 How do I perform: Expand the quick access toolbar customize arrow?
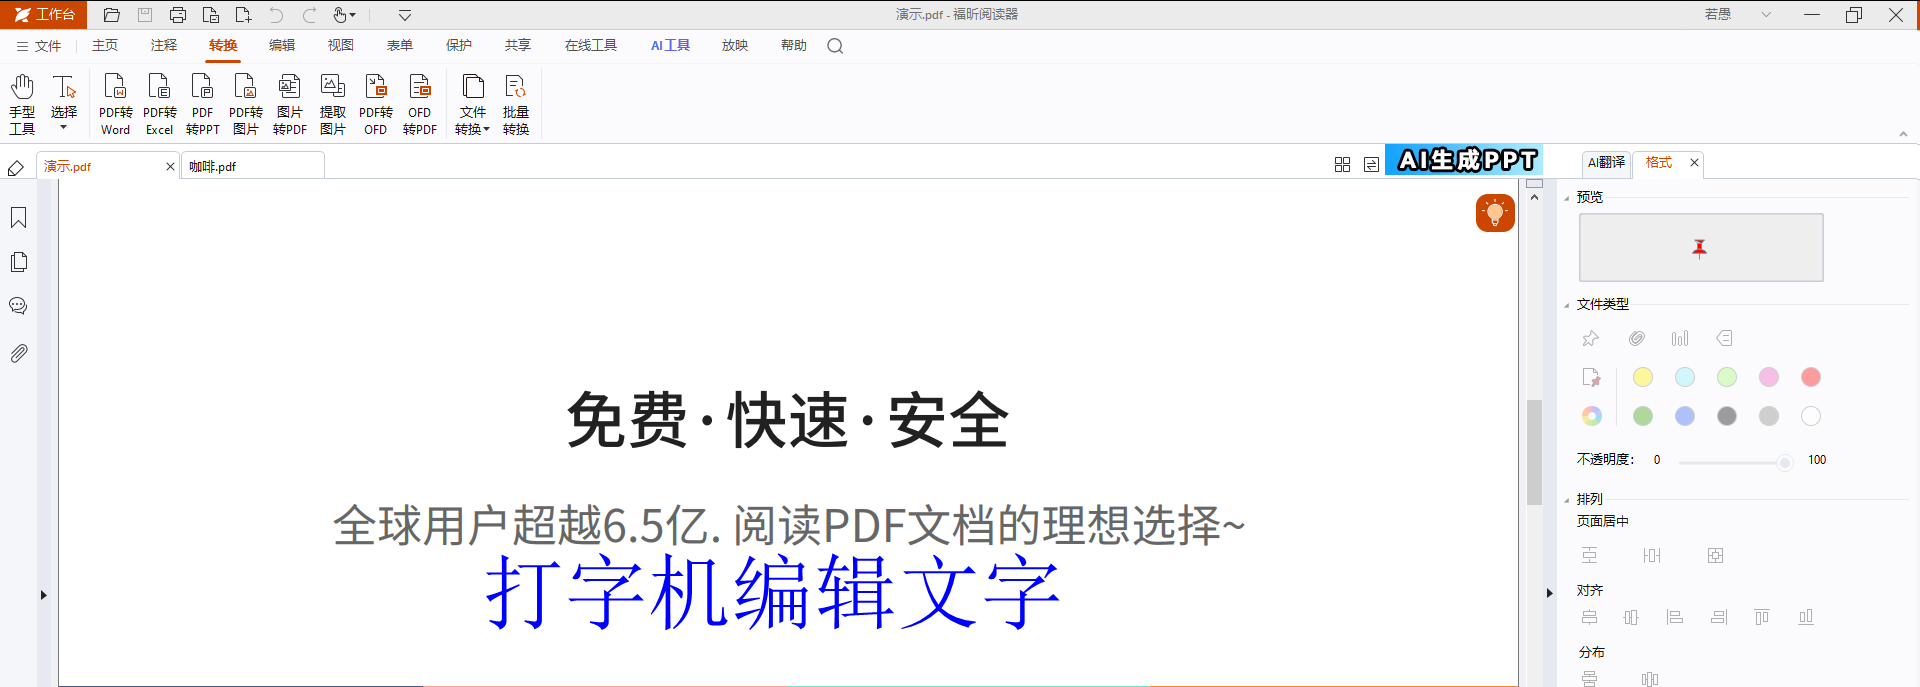[x=405, y=15]
